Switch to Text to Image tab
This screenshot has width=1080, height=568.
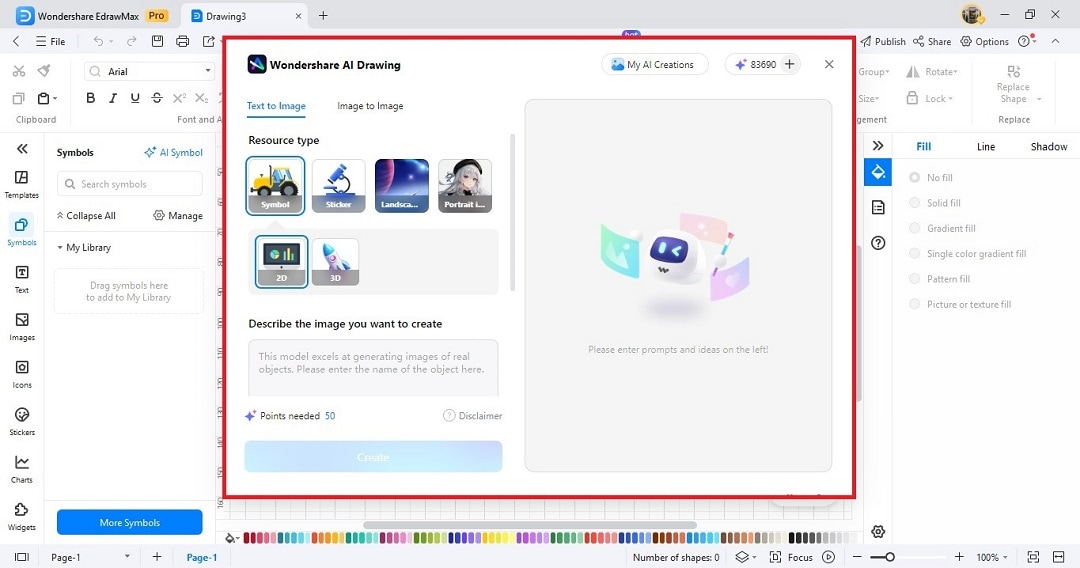[276, 106]
